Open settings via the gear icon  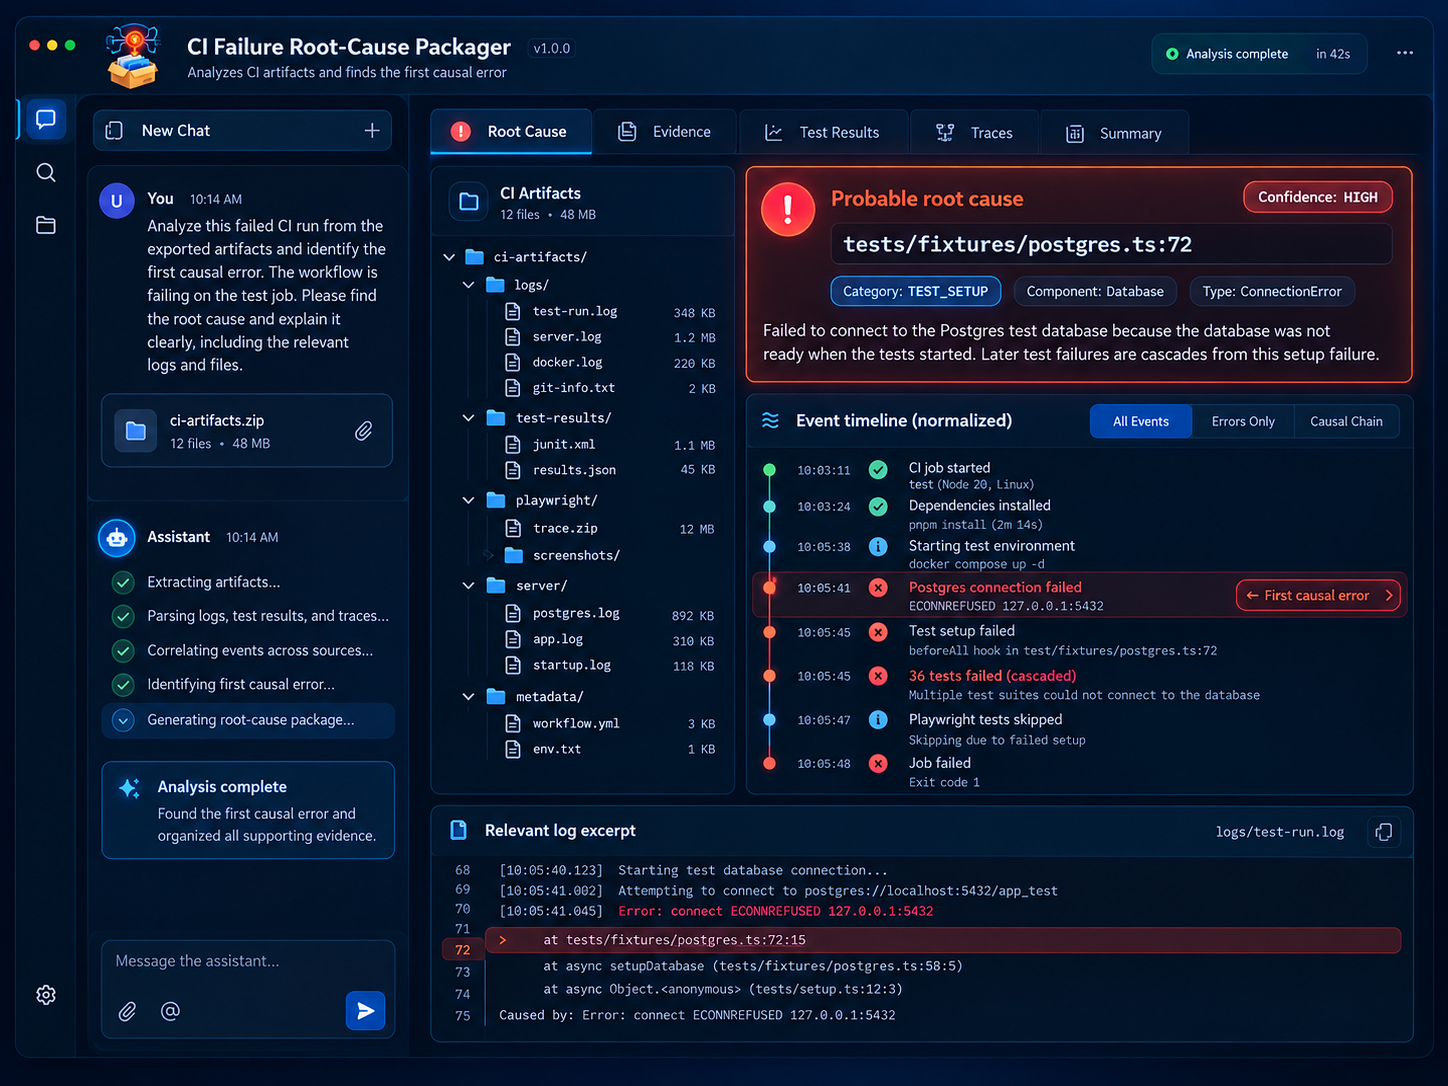tap(46, 995)
